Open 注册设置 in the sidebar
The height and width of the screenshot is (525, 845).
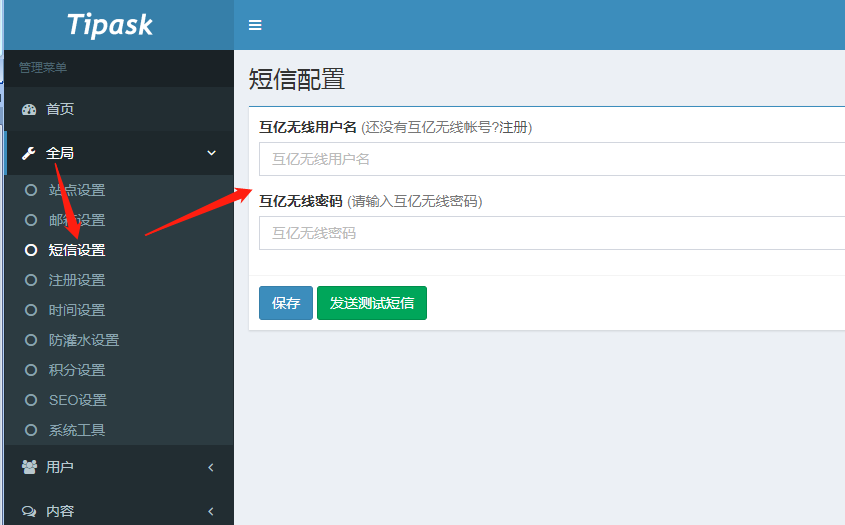tap(77, 280)
